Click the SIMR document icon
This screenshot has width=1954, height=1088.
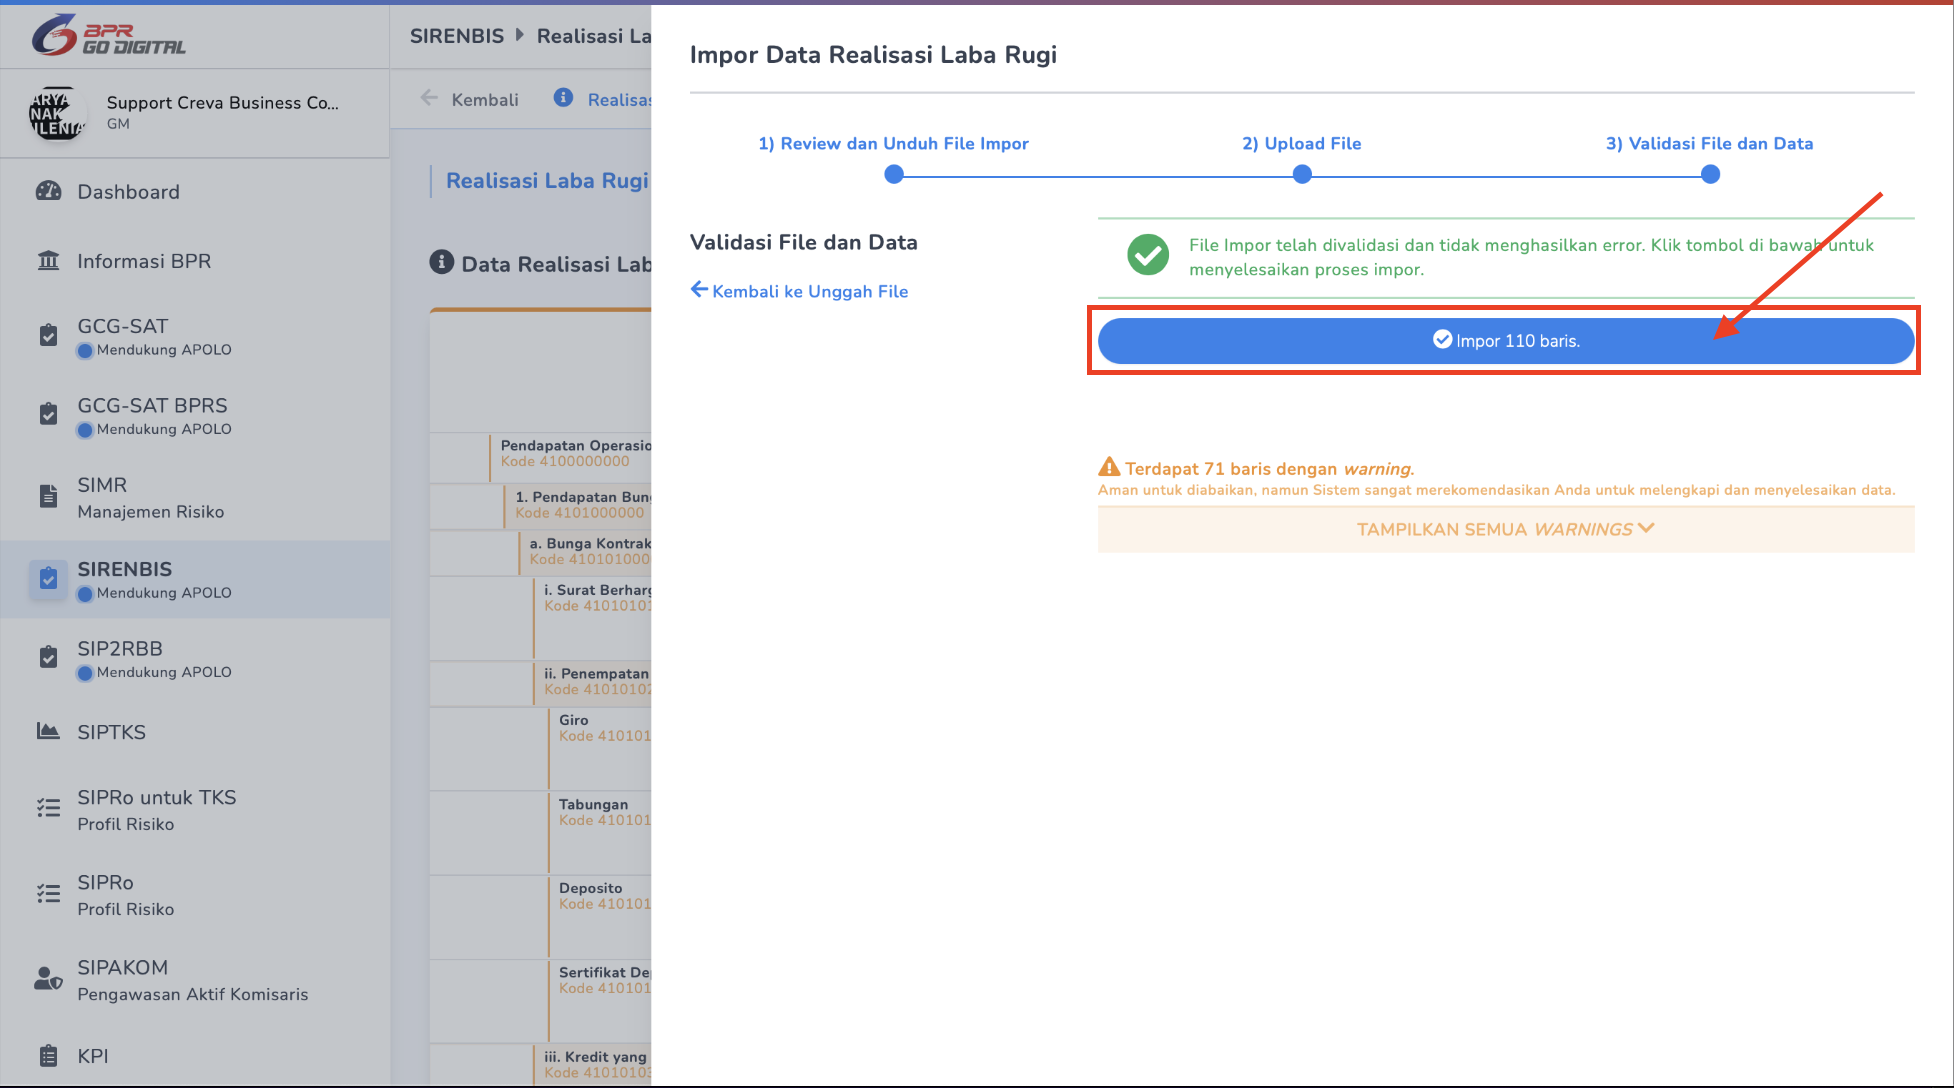pos(48,496)
